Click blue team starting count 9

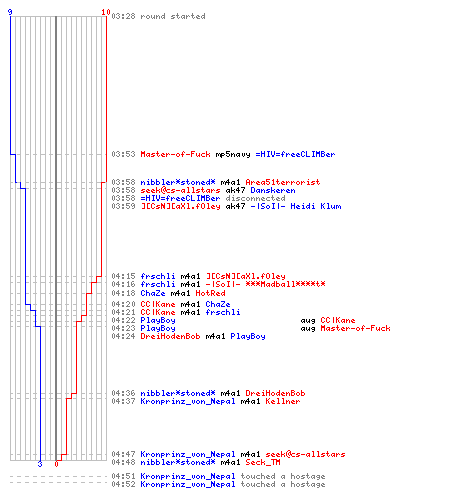coord(10,12)
